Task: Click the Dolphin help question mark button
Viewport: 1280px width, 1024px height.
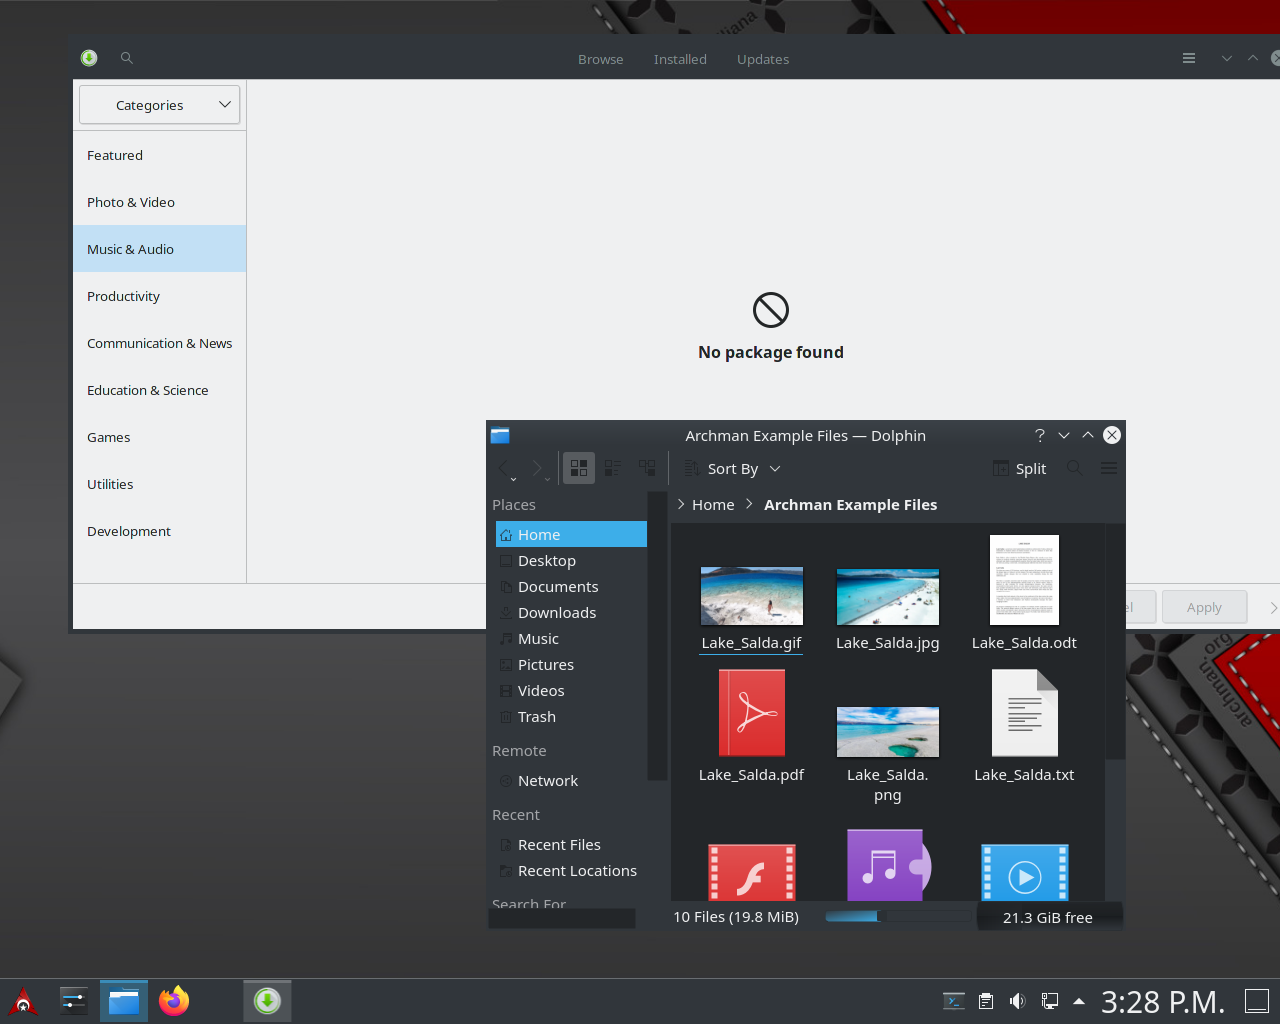Action: click(x=1040, y=435)
